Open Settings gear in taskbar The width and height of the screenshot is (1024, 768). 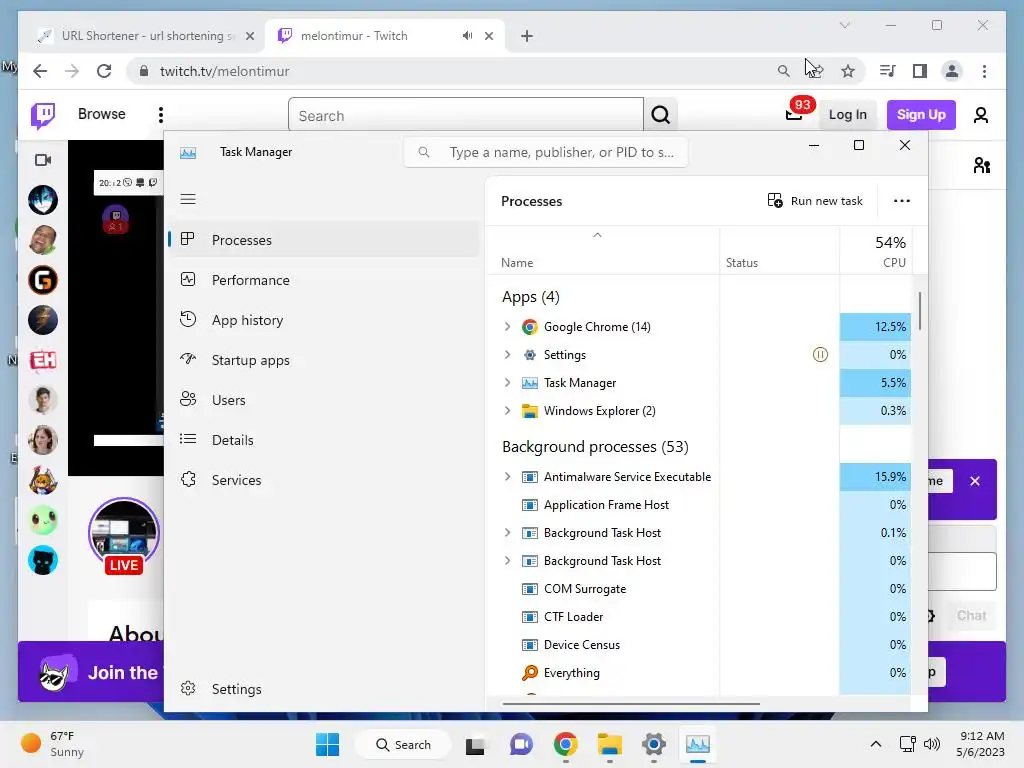653,744
